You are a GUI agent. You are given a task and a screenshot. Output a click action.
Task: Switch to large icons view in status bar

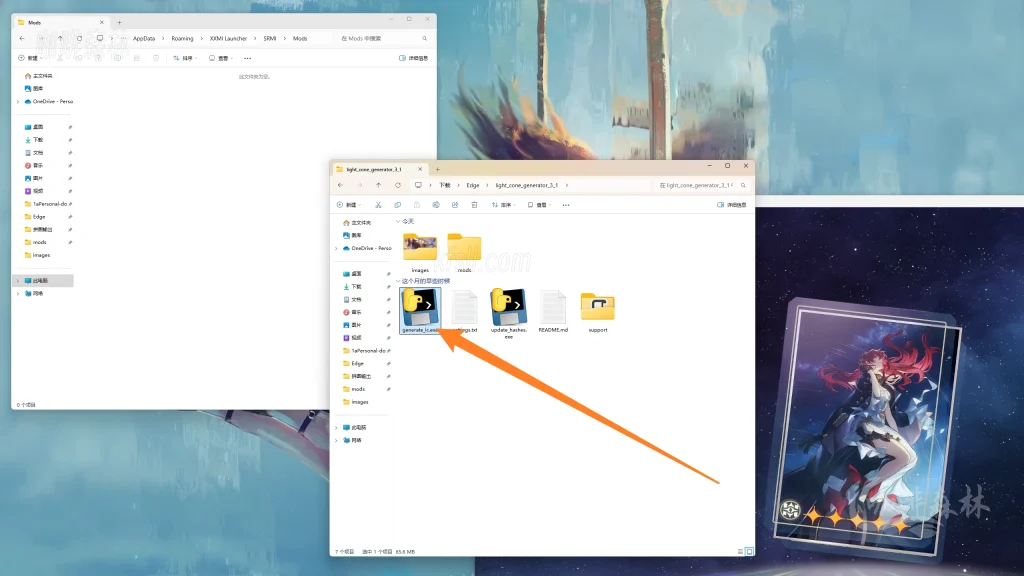pyautogui.click(x=749, y=551)
